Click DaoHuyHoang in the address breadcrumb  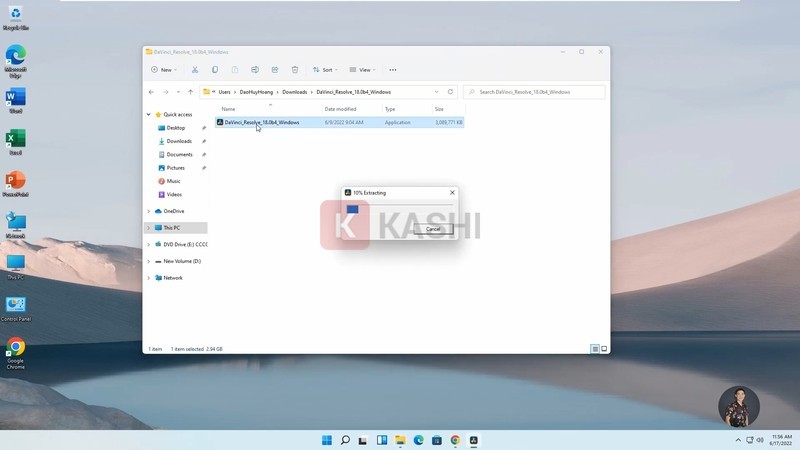pyautogui.click(x=256, y=92)
